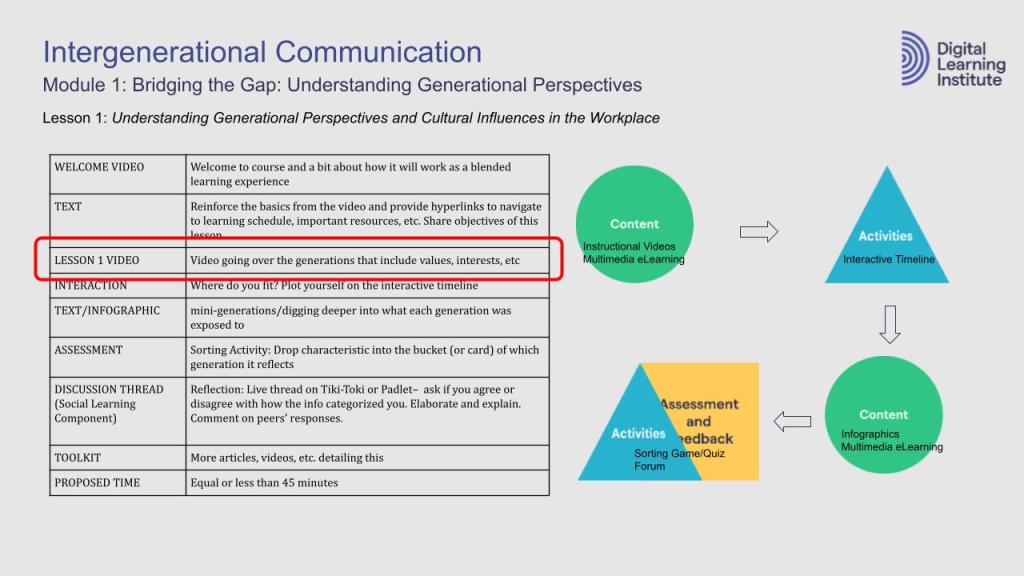Select the right-pointing arrow after the Content circle
Viewport: 1024px width, 576px height.
(x=759, y=232)
